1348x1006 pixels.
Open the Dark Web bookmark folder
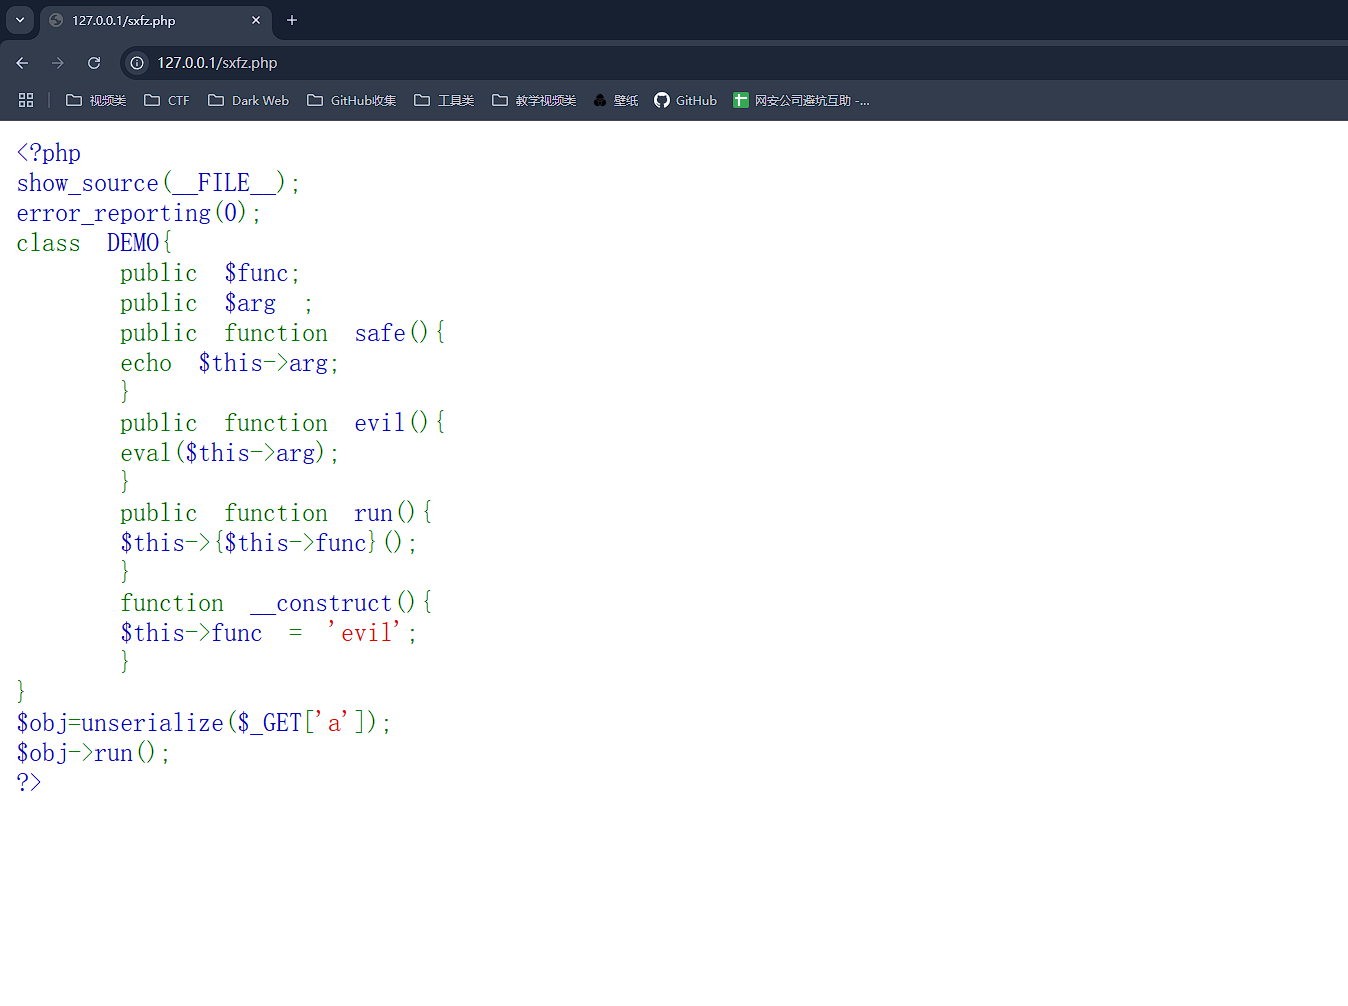click(x=249, y=100)
